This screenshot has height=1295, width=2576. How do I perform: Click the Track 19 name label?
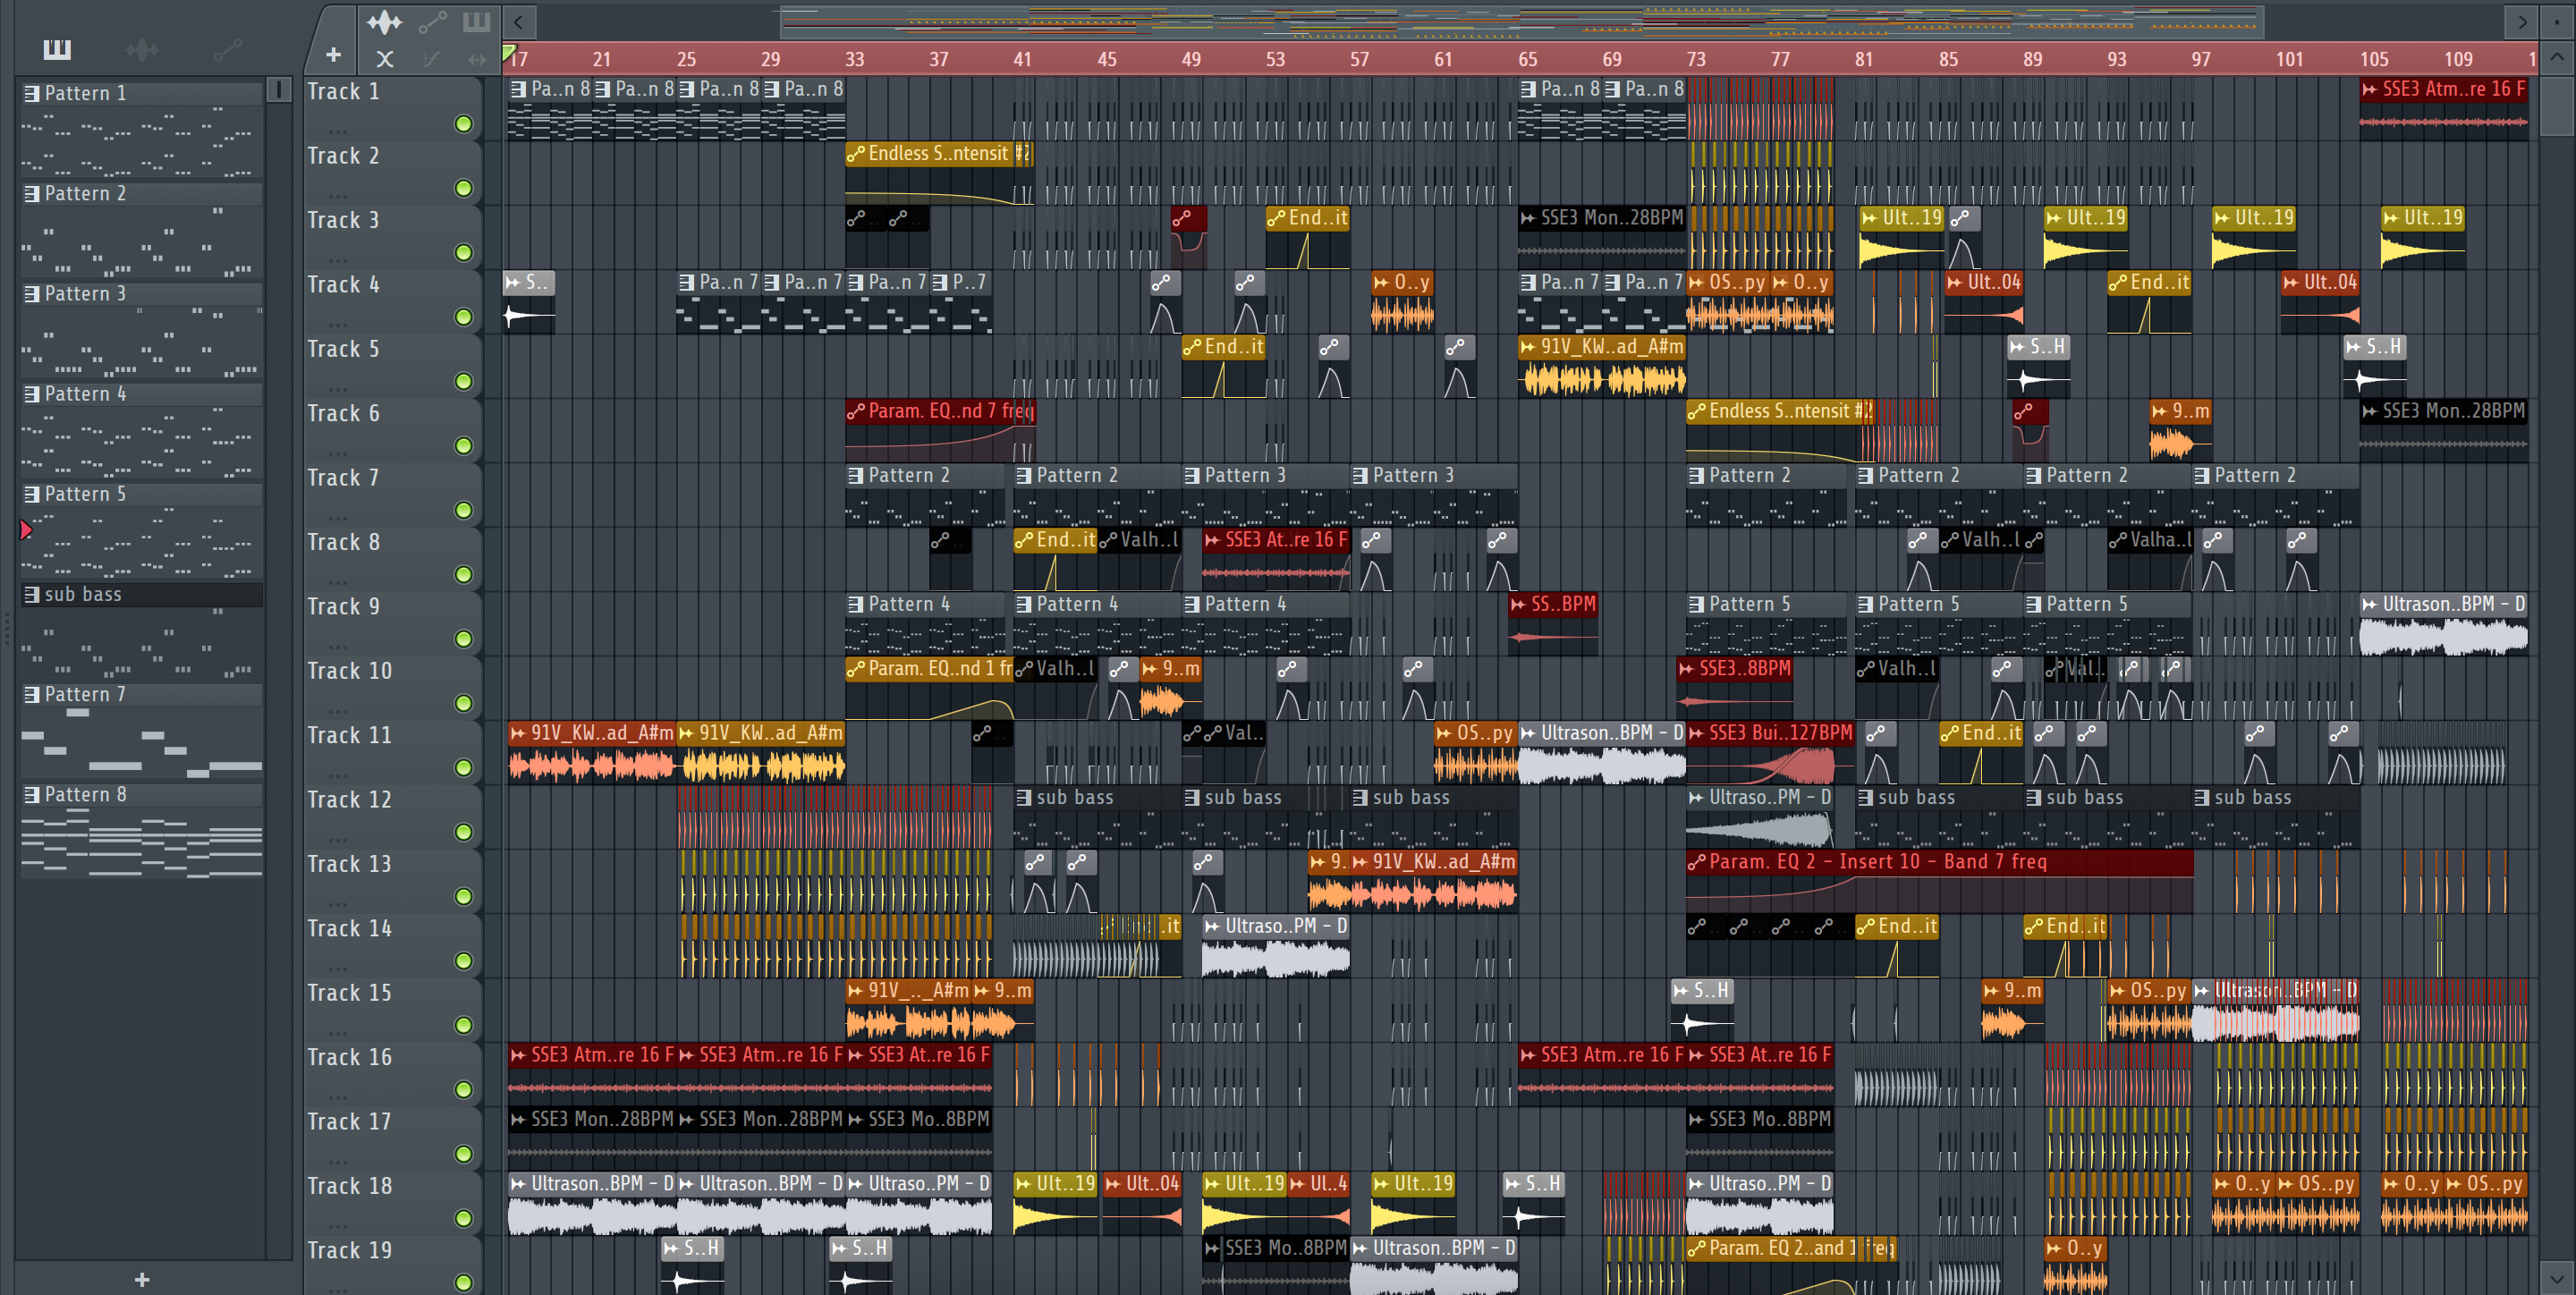tap(349, 1251)
